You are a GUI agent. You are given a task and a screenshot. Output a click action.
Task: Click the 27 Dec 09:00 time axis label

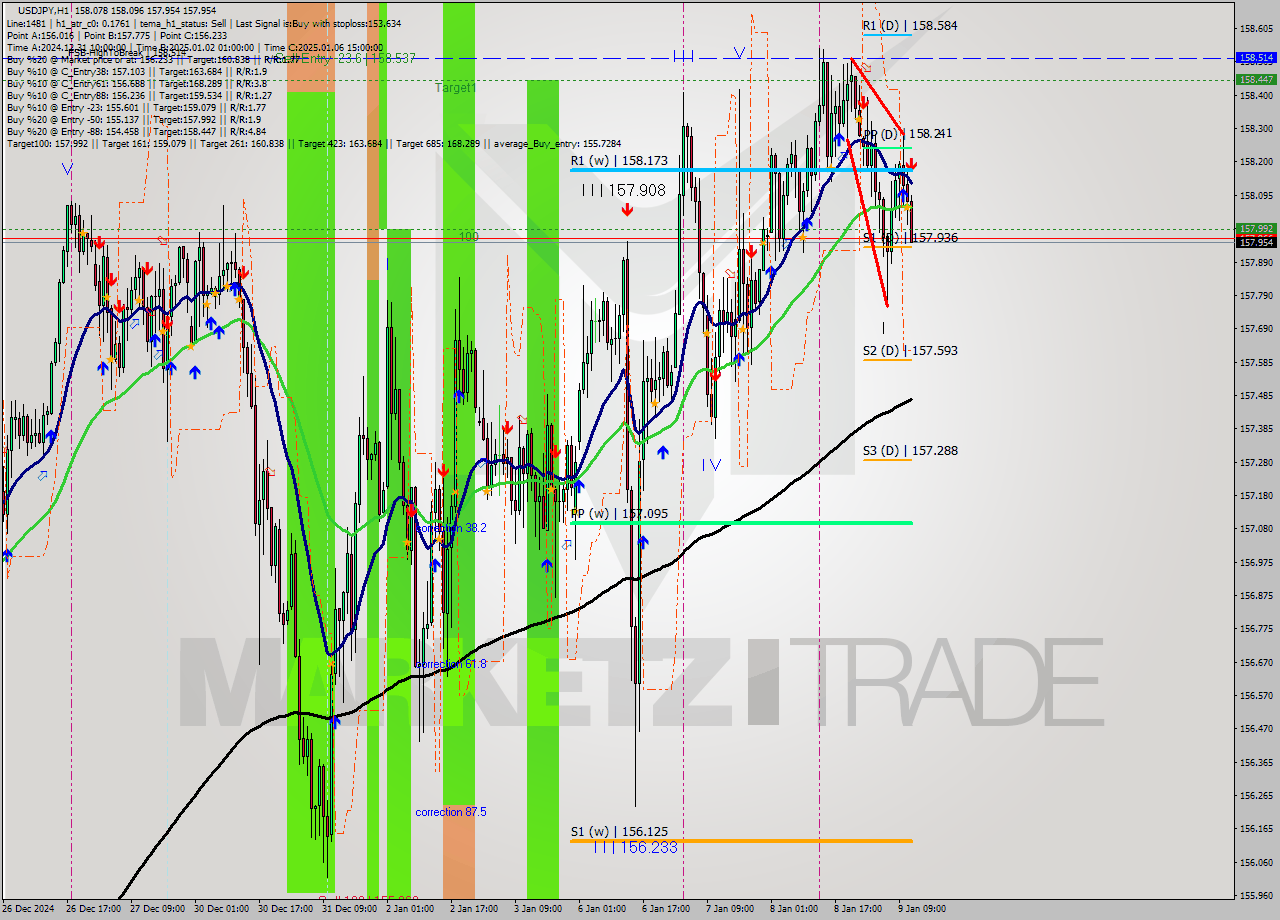tap(156, 909)
